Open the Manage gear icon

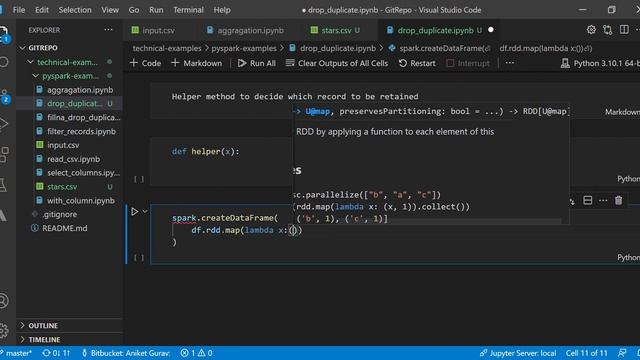pos(4,330)
